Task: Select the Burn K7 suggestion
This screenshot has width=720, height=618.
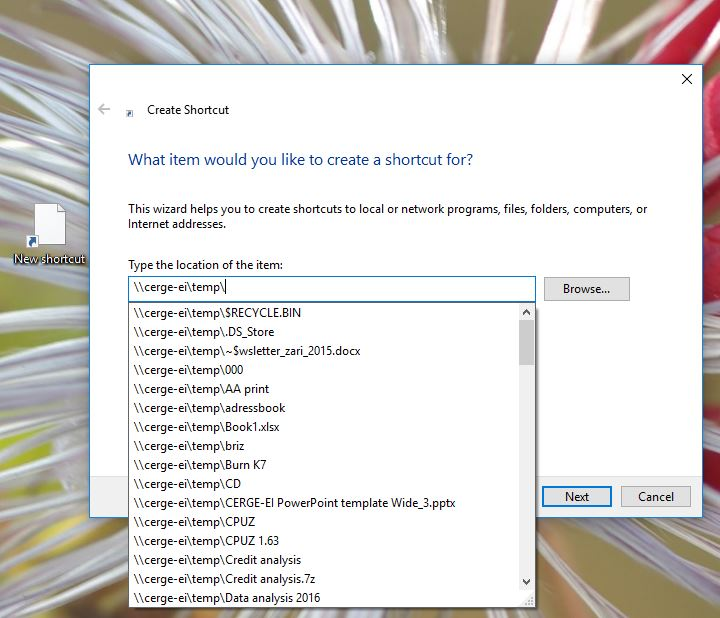Action: coord(200,465)
